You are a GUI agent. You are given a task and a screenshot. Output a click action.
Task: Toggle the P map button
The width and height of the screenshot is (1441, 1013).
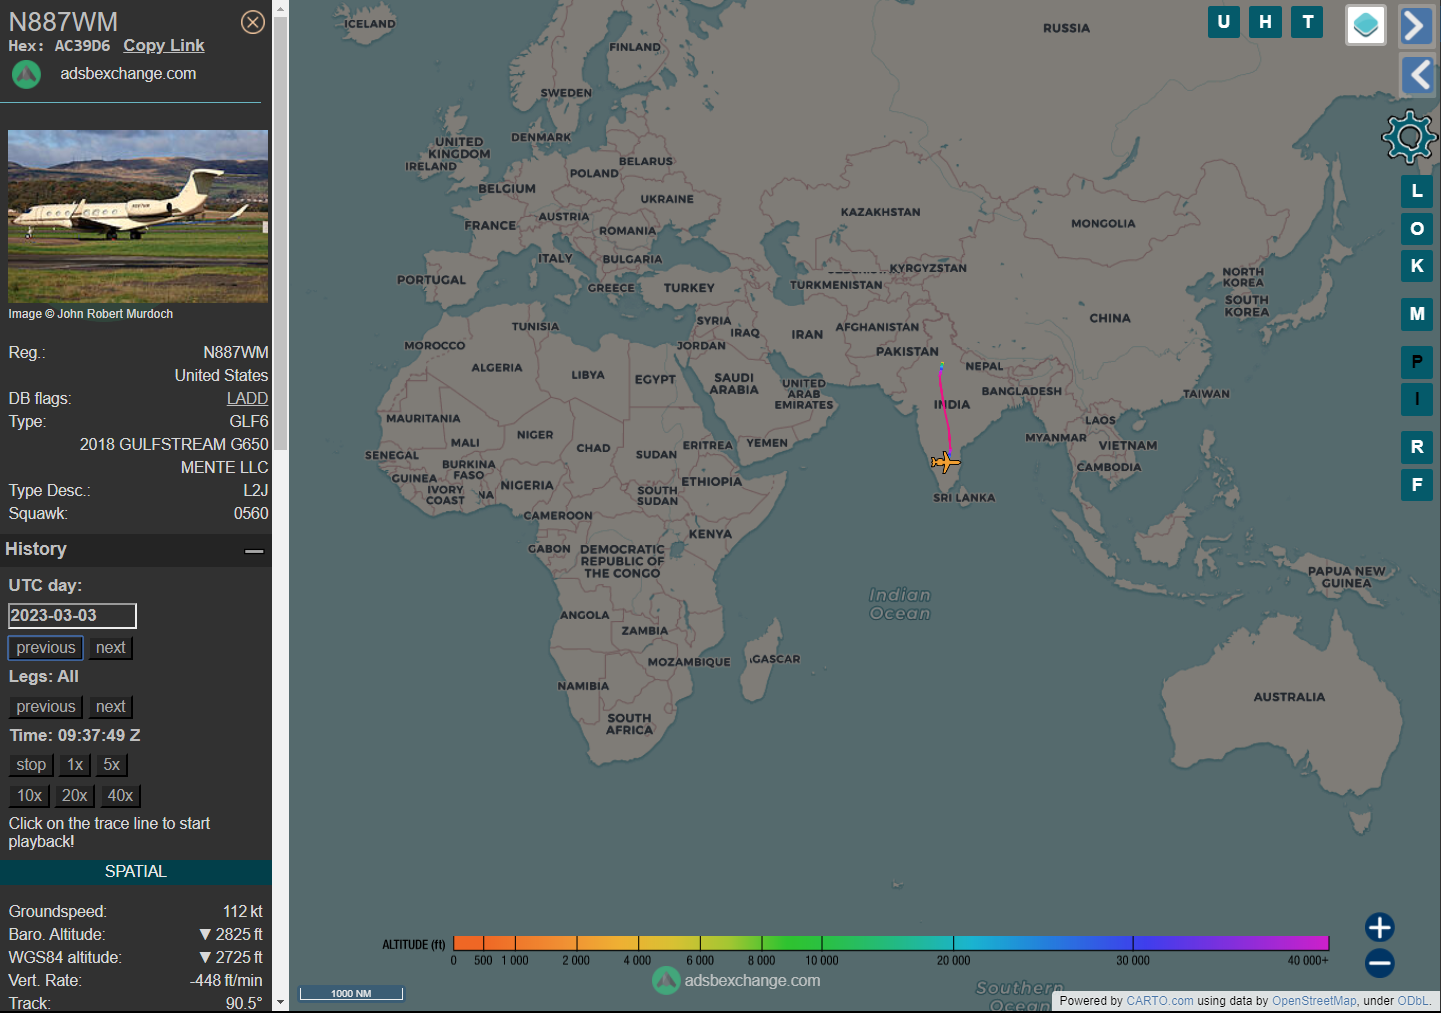(1417, 362)
